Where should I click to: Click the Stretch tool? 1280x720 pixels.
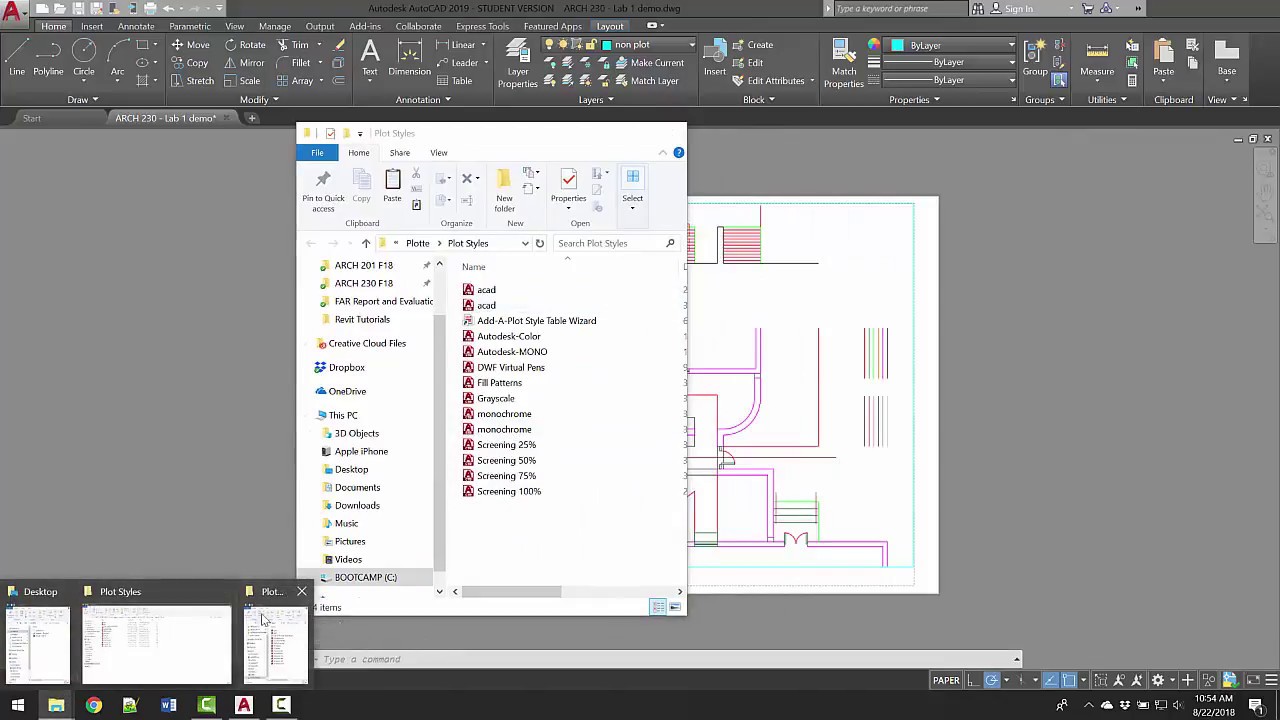tap(192, 81)
